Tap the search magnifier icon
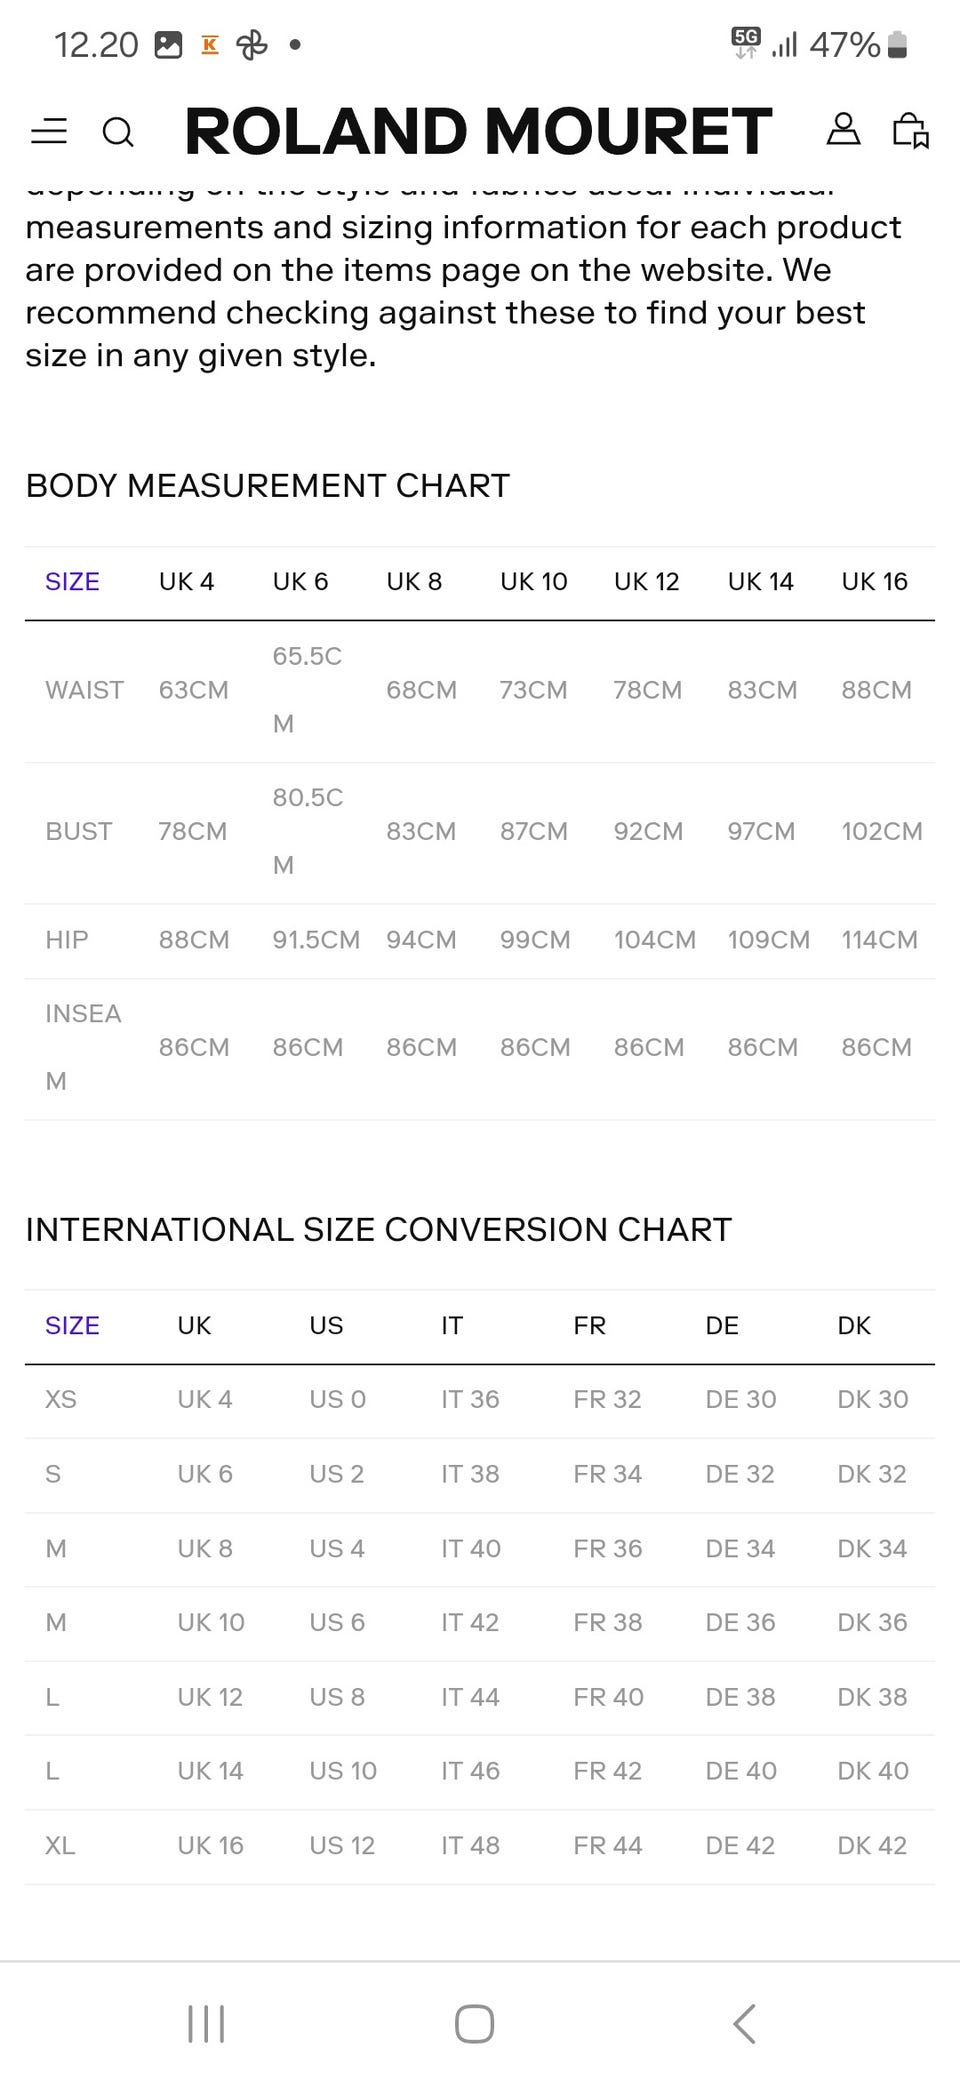 [x=118, y=132]
